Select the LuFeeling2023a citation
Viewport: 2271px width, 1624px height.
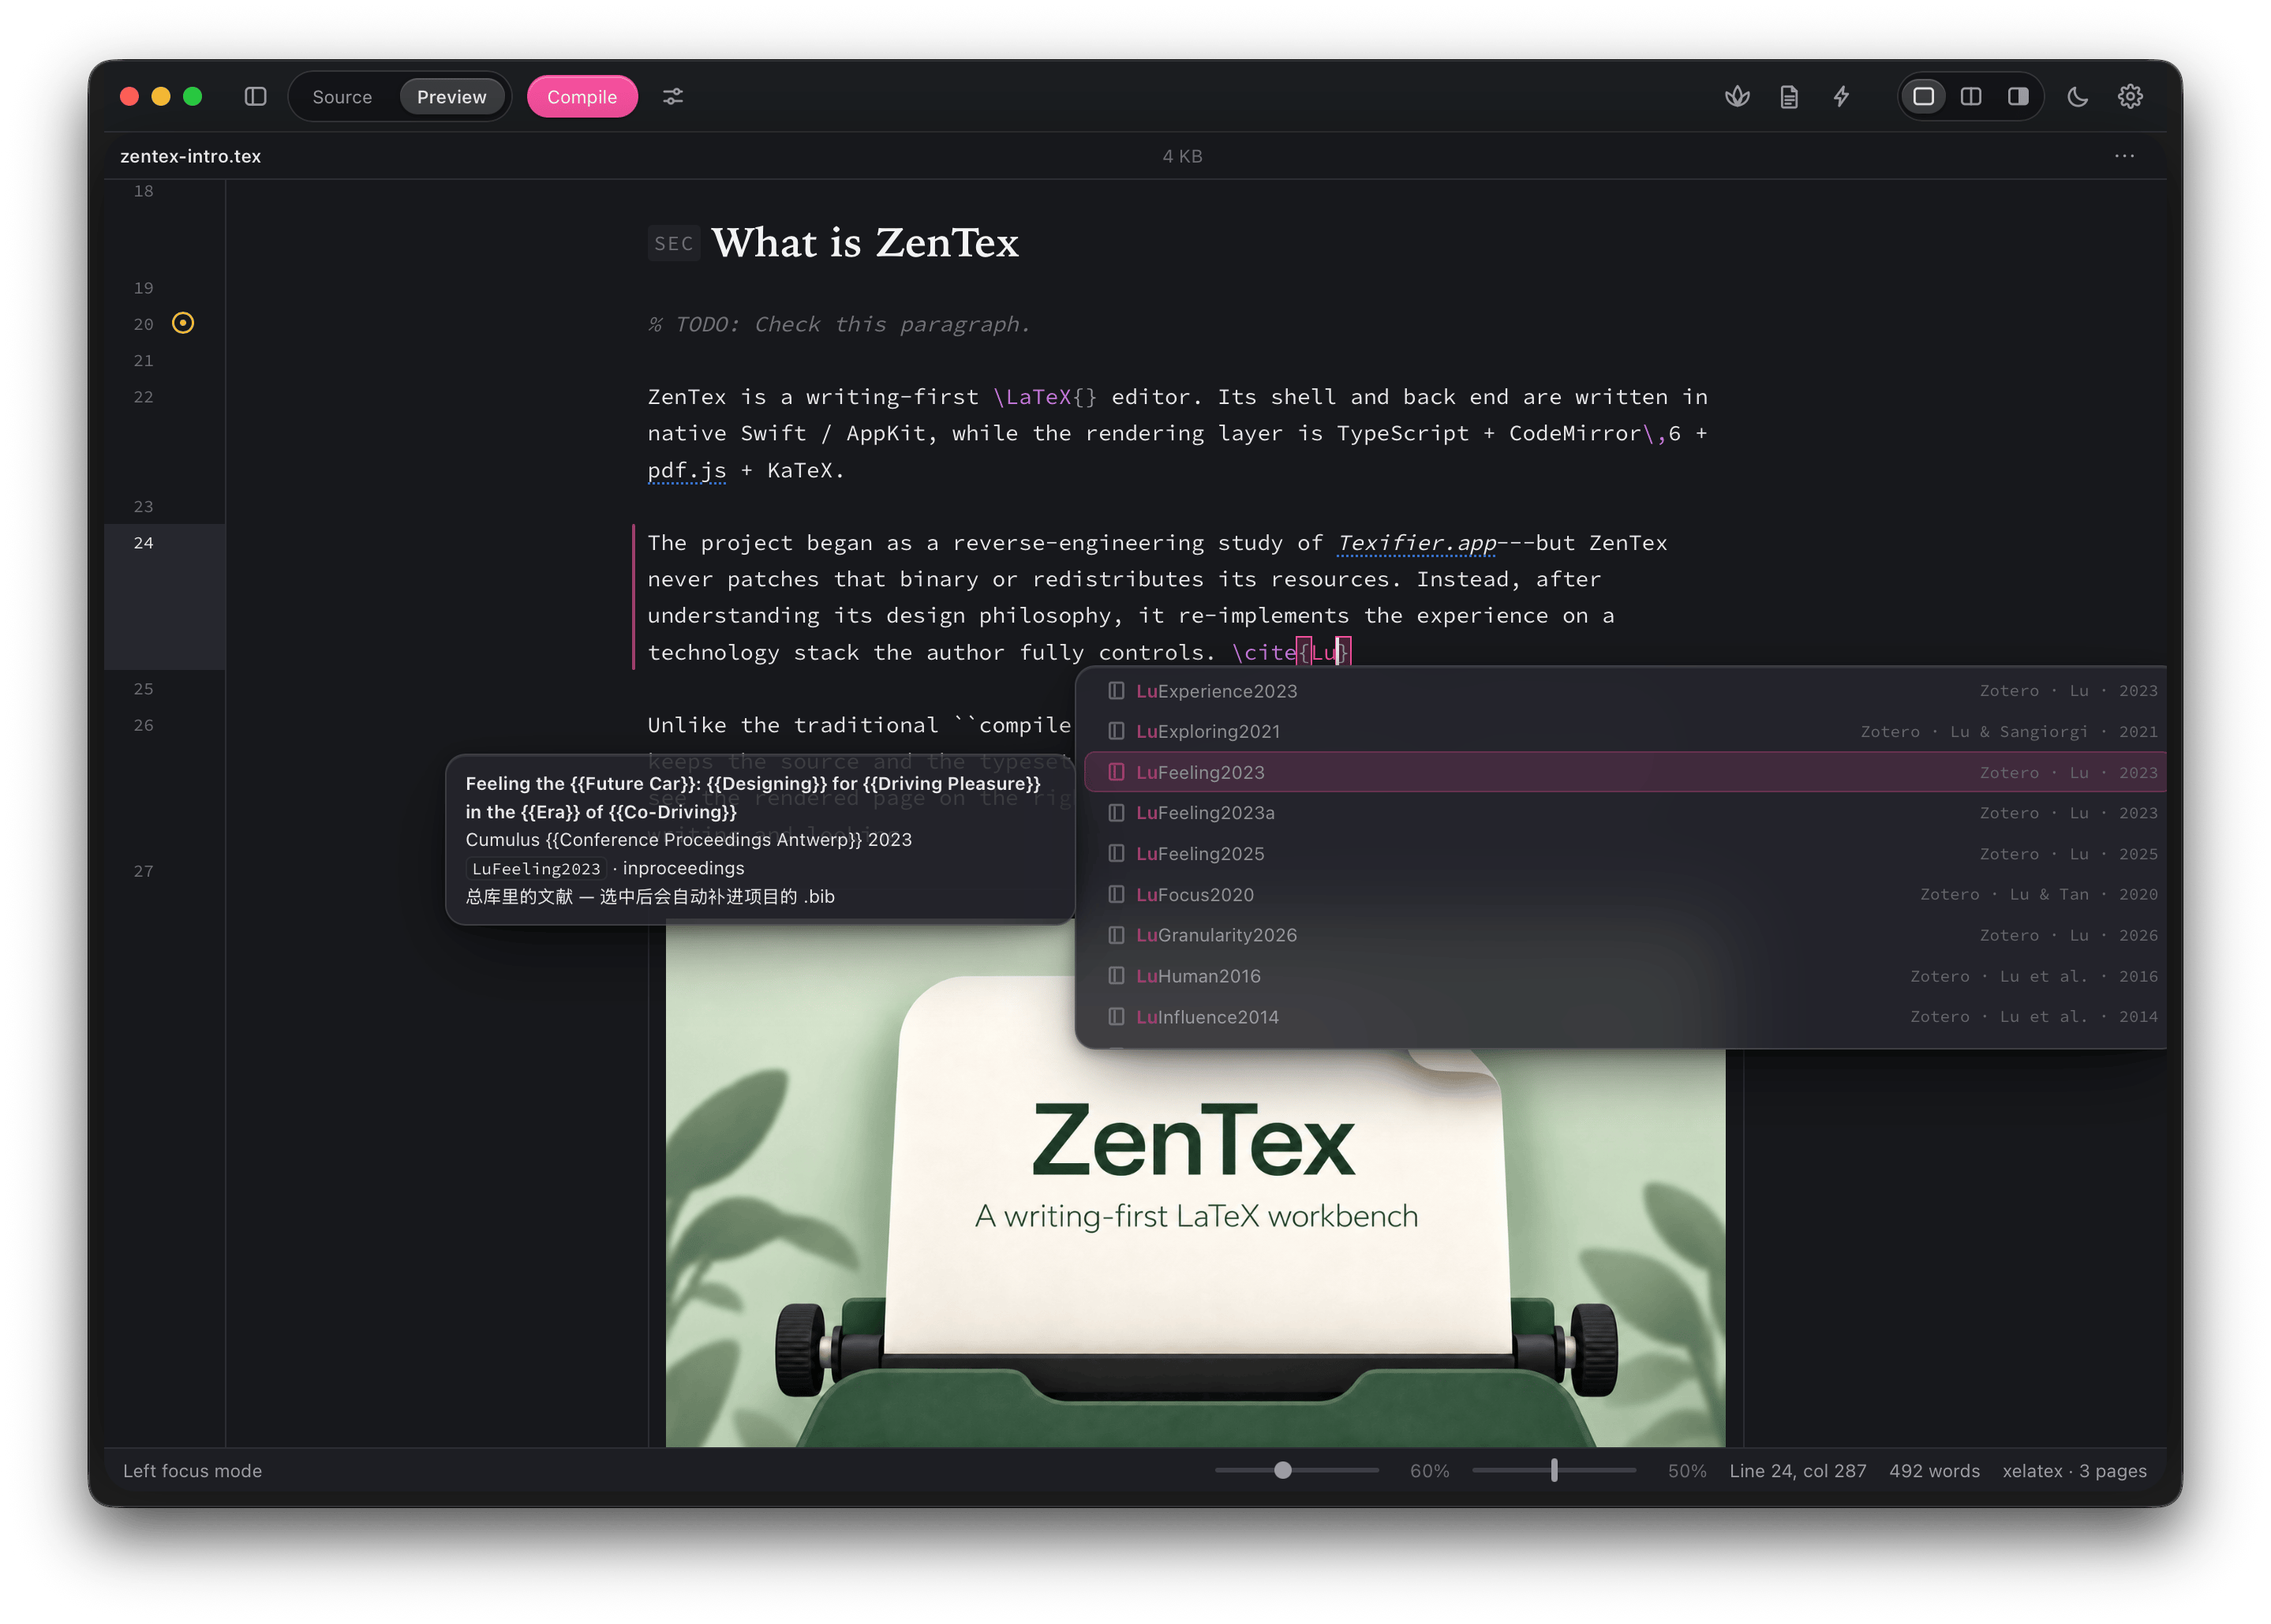tap(1625, 813)
